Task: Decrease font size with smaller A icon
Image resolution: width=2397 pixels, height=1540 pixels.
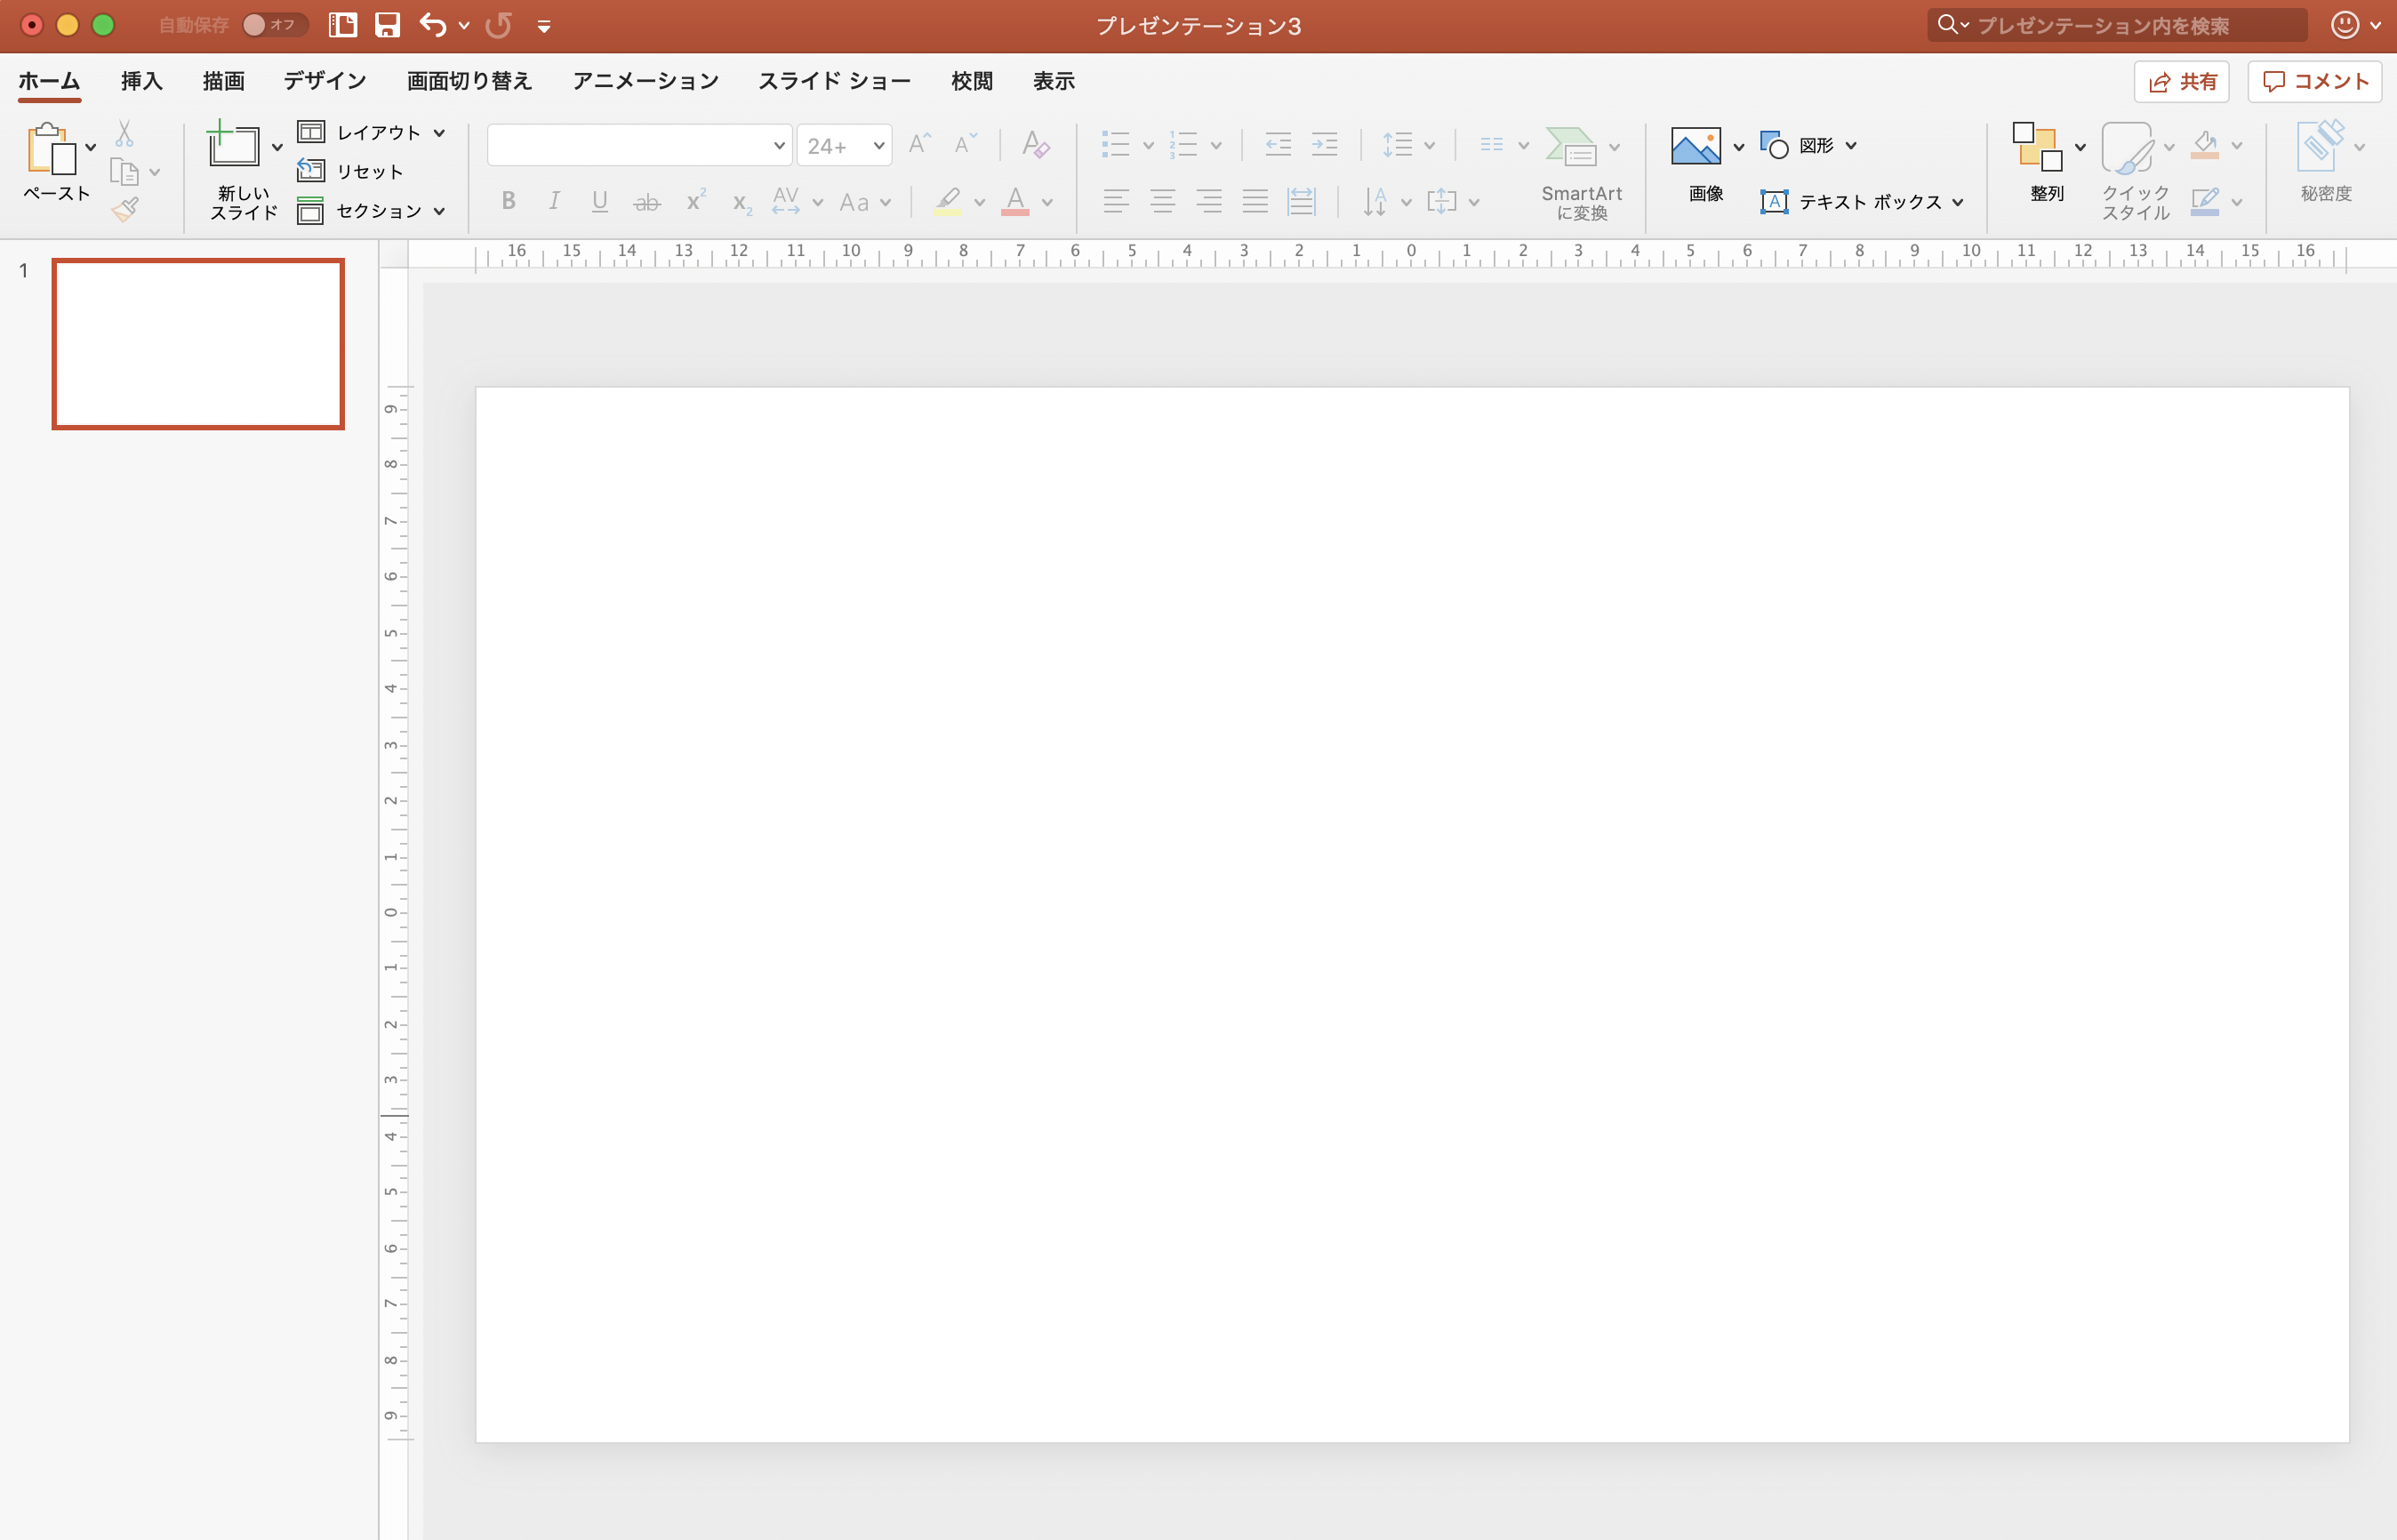Action: point(964,145)
